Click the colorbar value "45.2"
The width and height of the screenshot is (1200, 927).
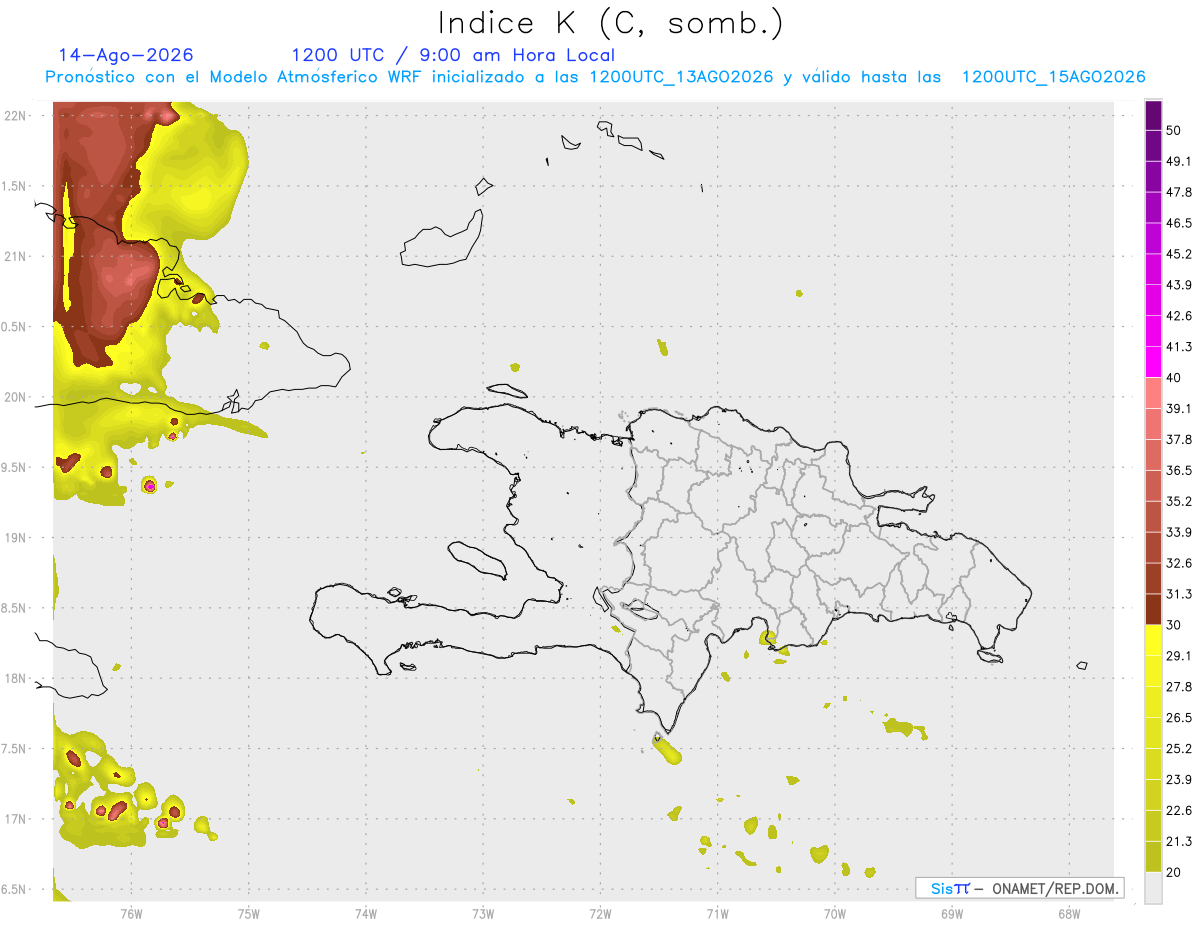click(x=1179, y=254)
